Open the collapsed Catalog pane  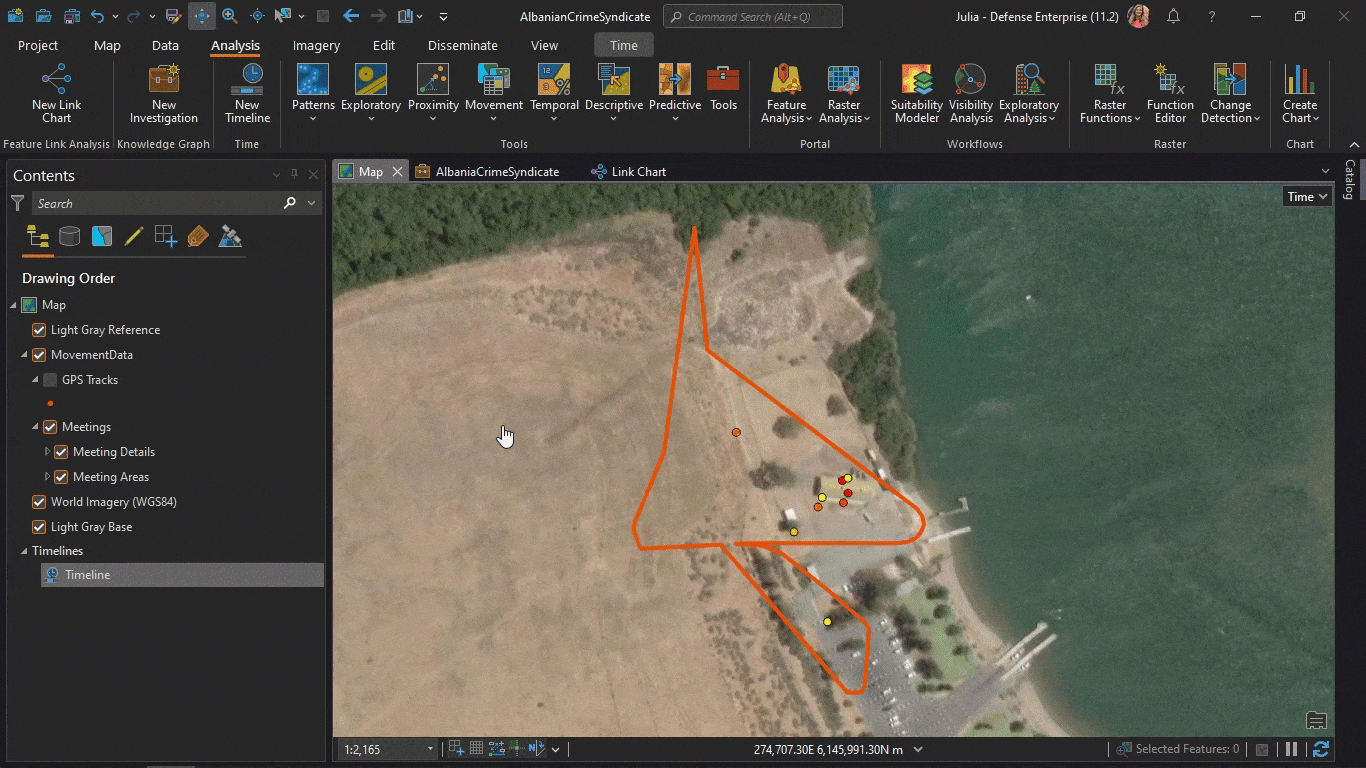point(1350,180)
